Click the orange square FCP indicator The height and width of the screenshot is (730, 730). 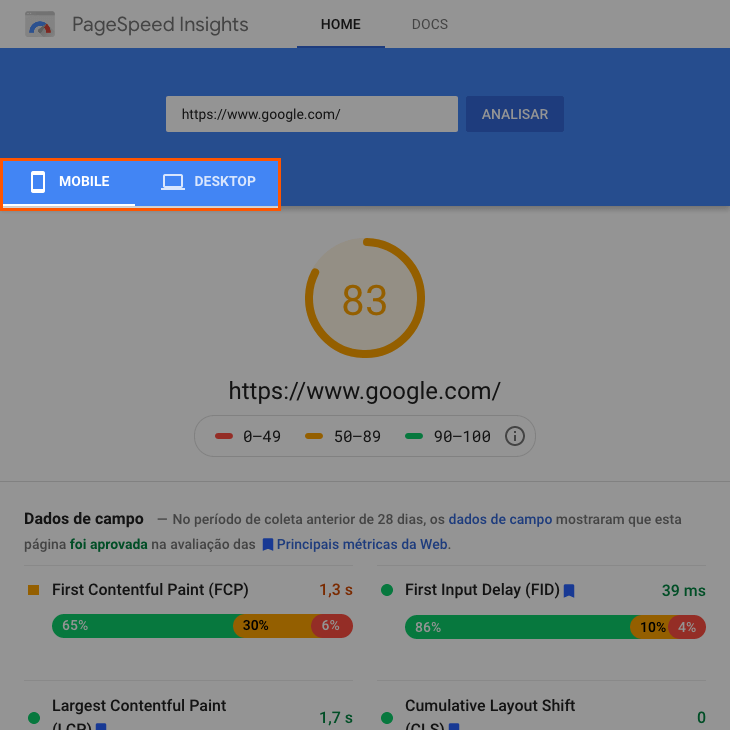point(34,590)
